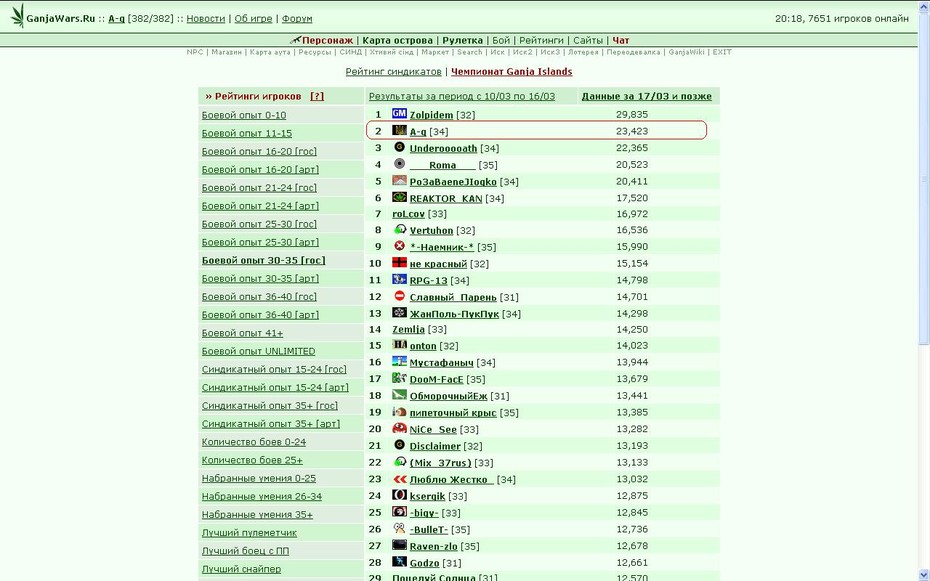Open the Набранные умения 26-34 rating

[262, 496]
